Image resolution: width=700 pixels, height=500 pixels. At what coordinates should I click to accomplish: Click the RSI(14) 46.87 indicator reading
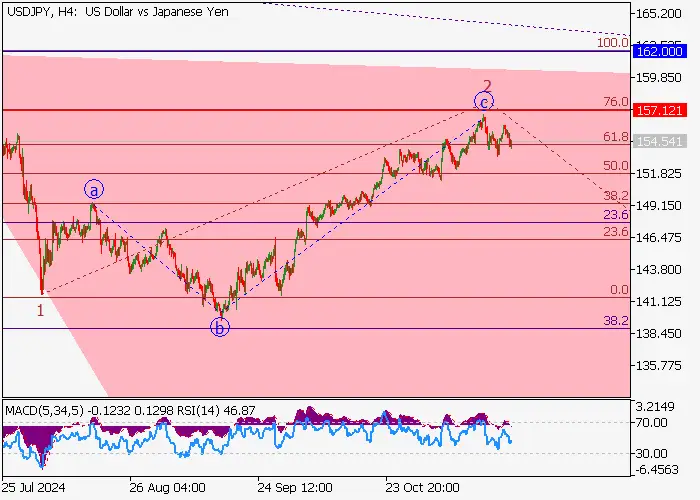pyautogui.click(x=216, y=410)
